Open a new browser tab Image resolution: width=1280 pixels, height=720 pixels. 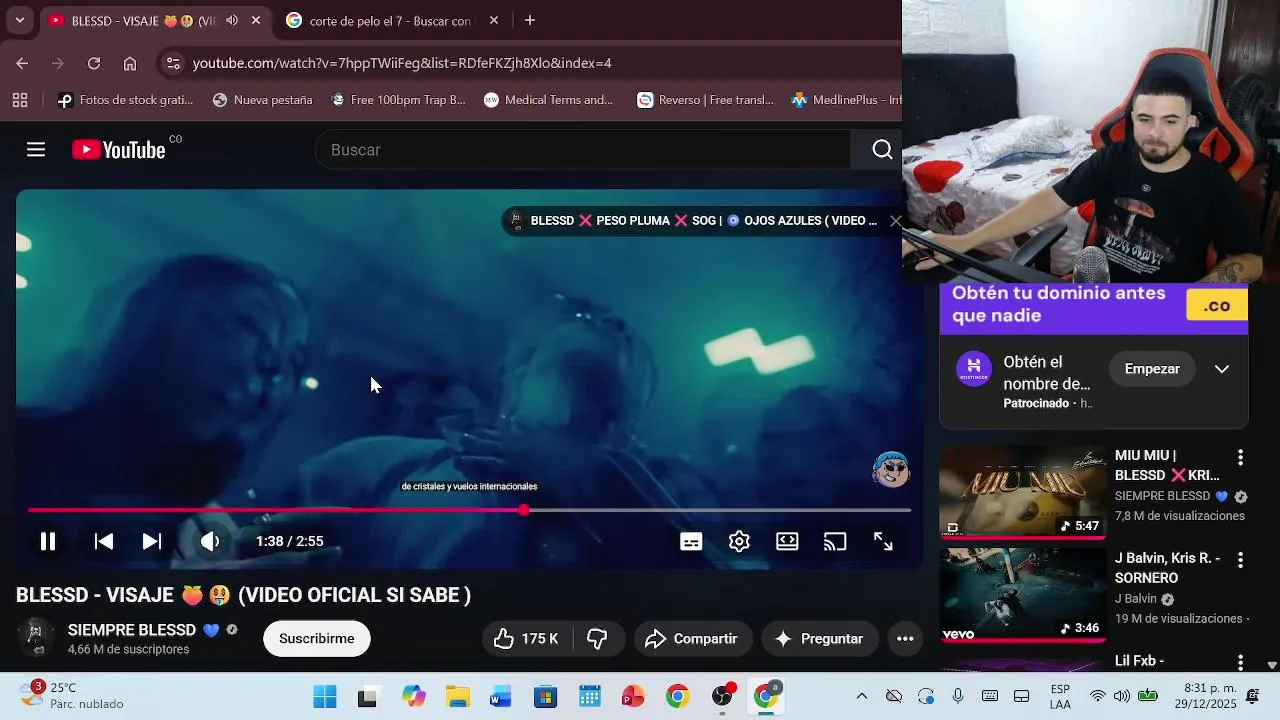coord(530,20)
